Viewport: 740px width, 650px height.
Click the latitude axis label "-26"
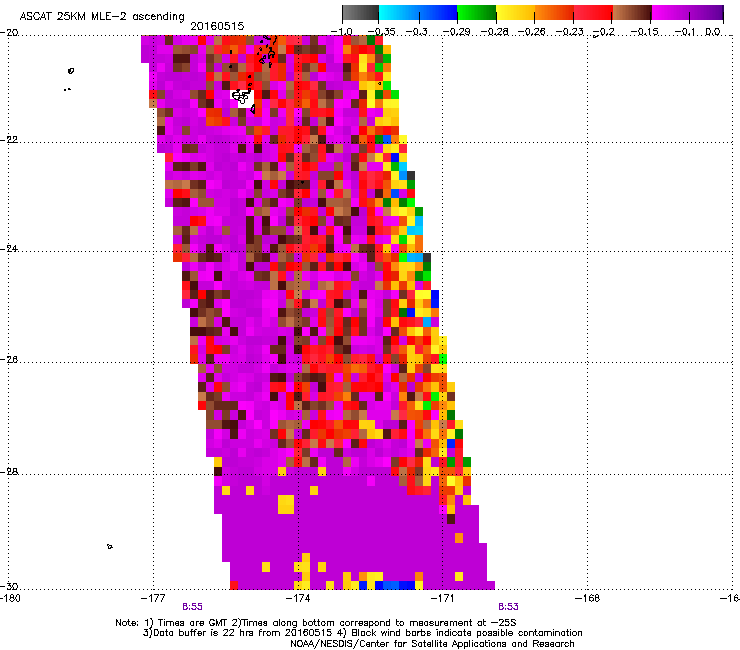9,359
